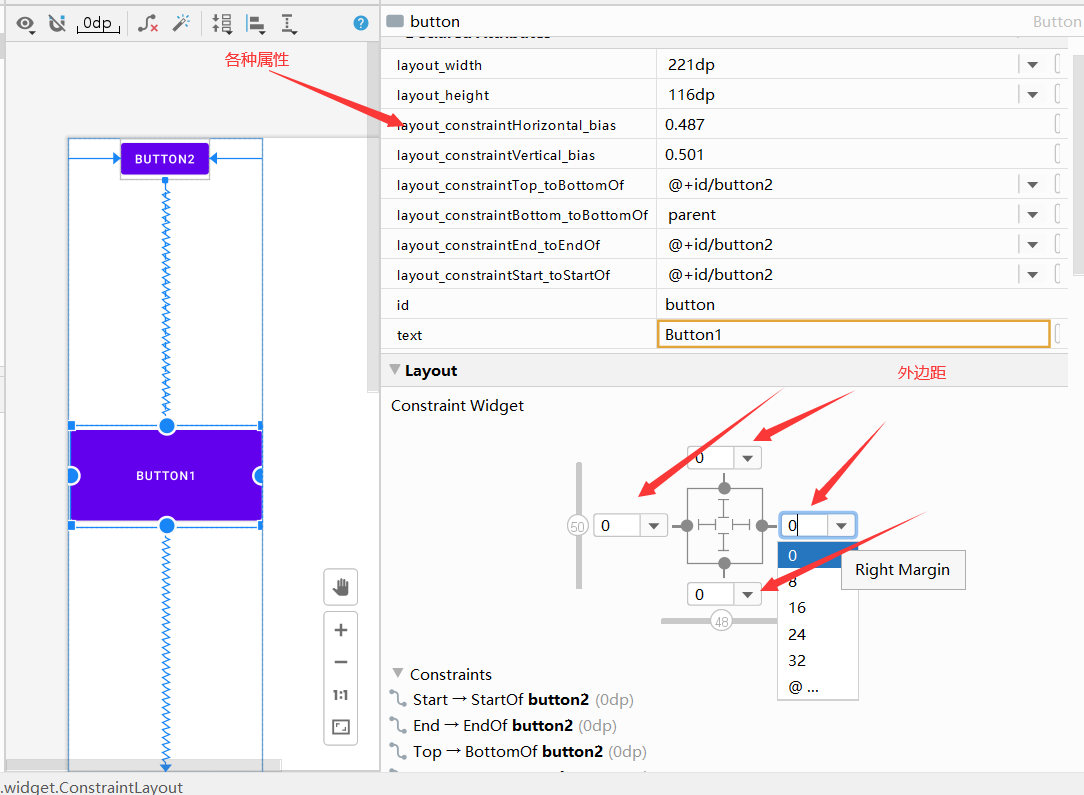Screen dimensions: 1084x795
Task: Zoom in with the plus button
Action: pos(341,630)
